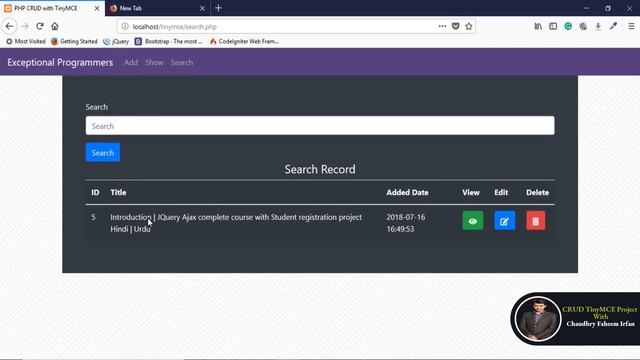Click the View column header
This screenshot has height=360, width=640.
click(471, 192)
